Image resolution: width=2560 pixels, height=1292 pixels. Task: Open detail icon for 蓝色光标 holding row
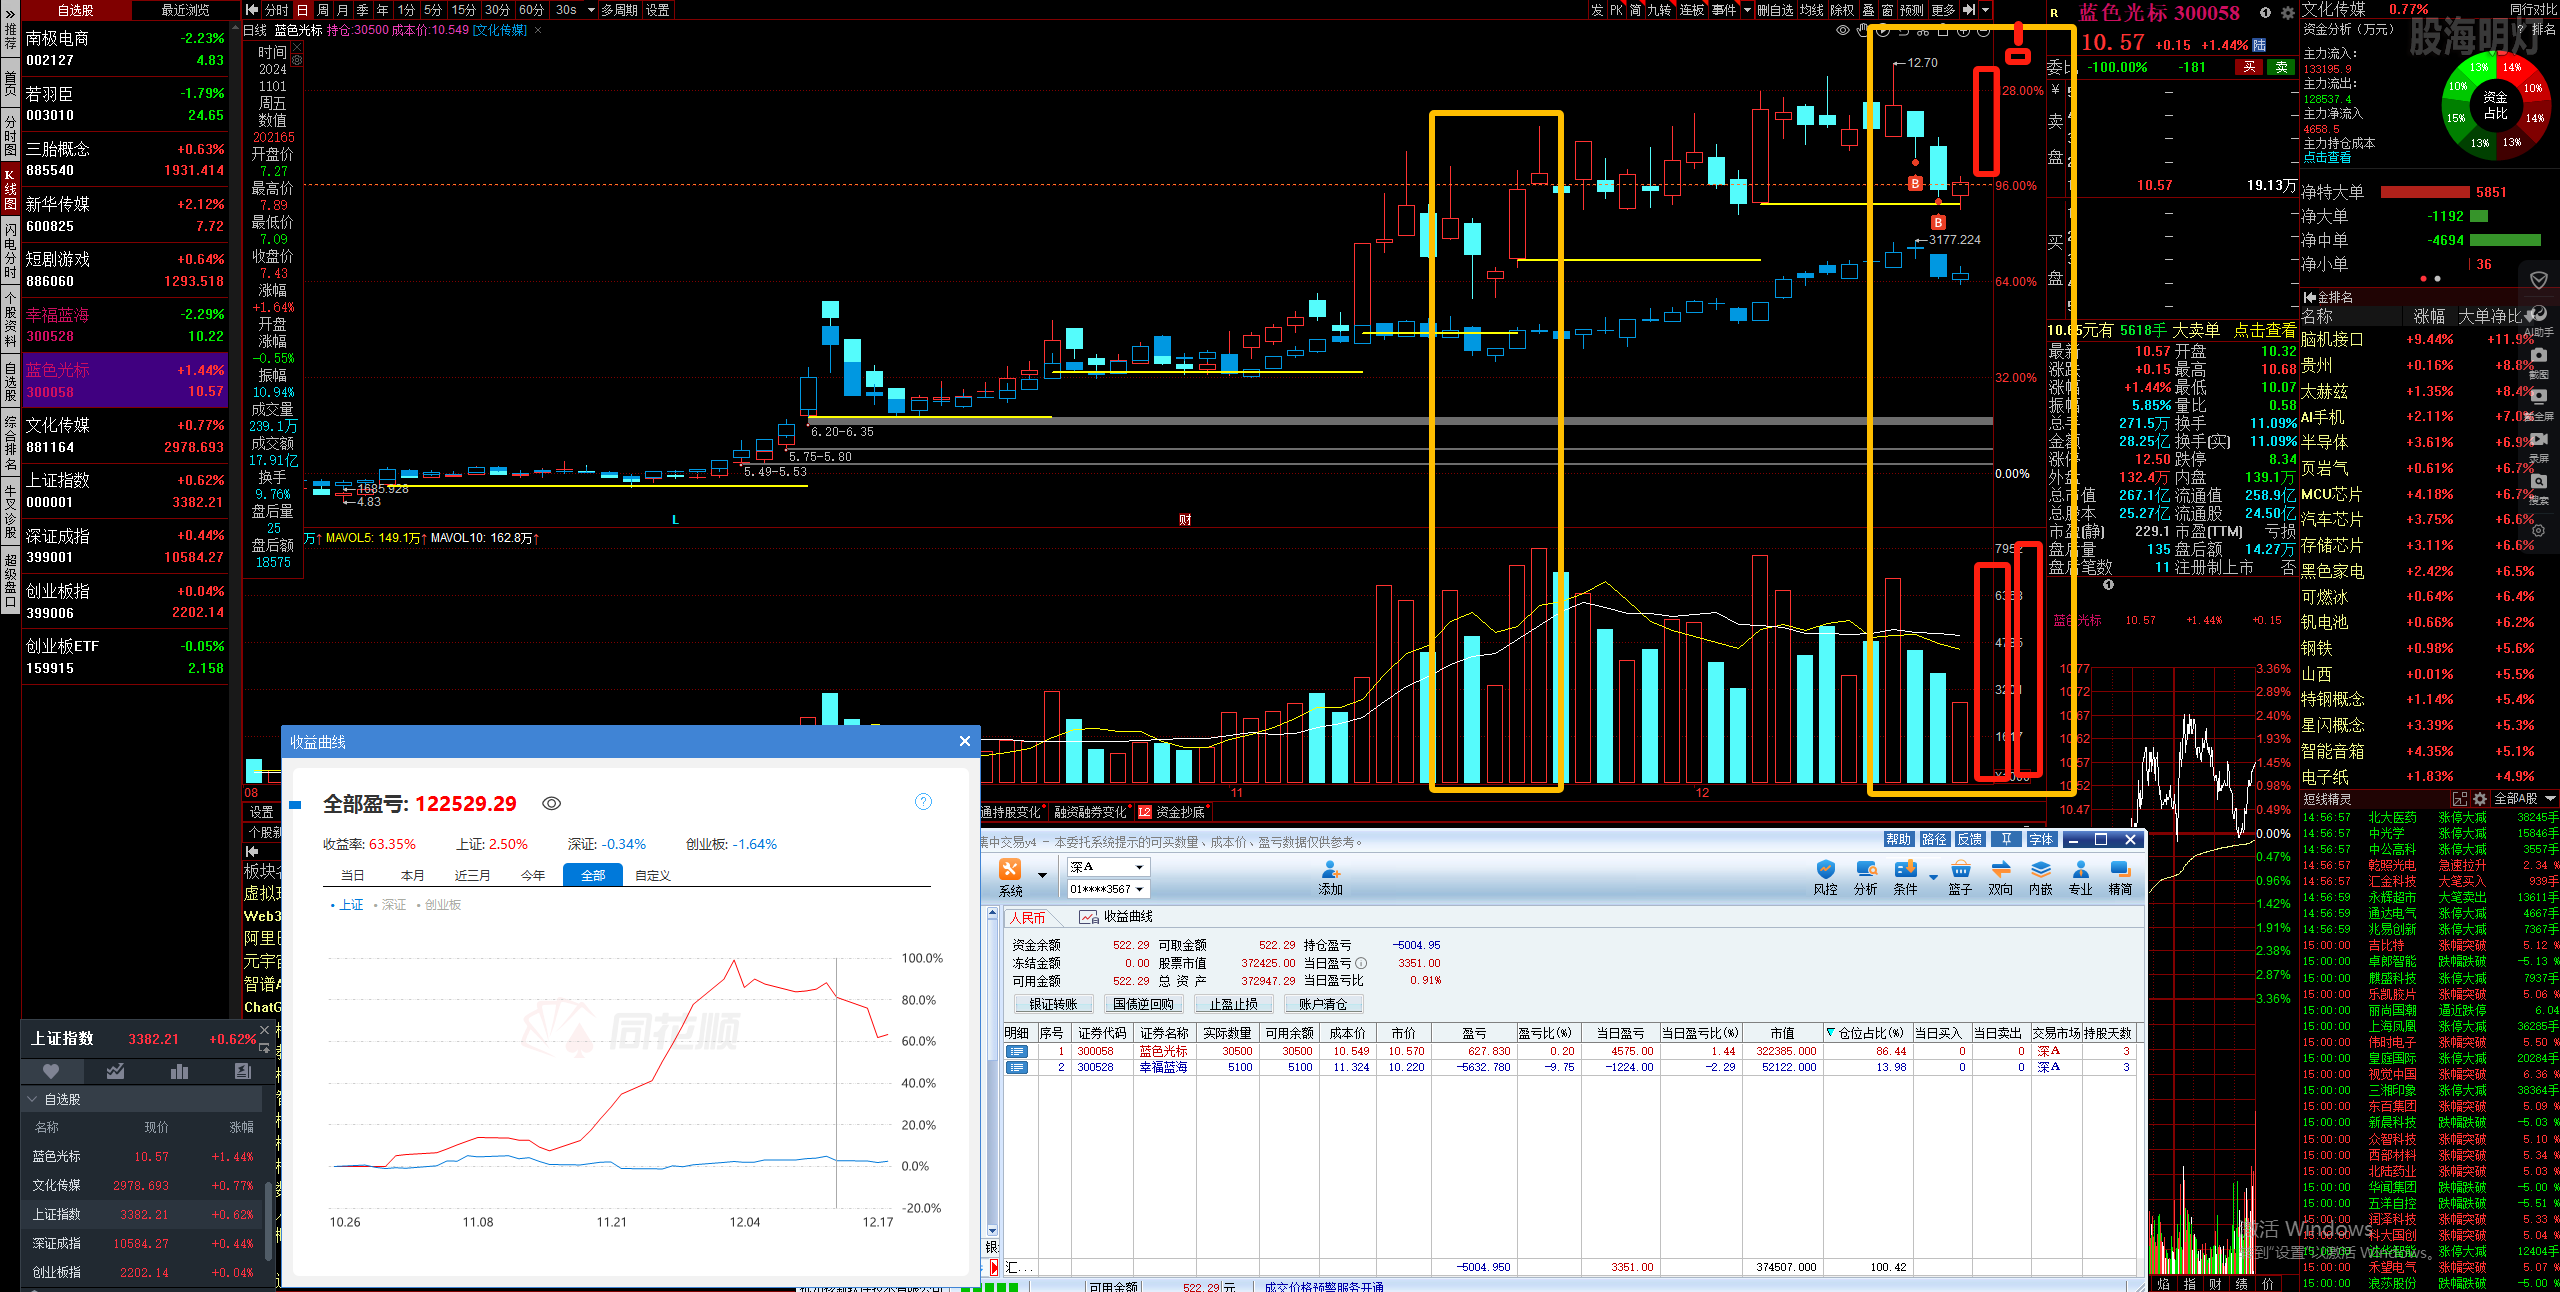(1017, 1051)
